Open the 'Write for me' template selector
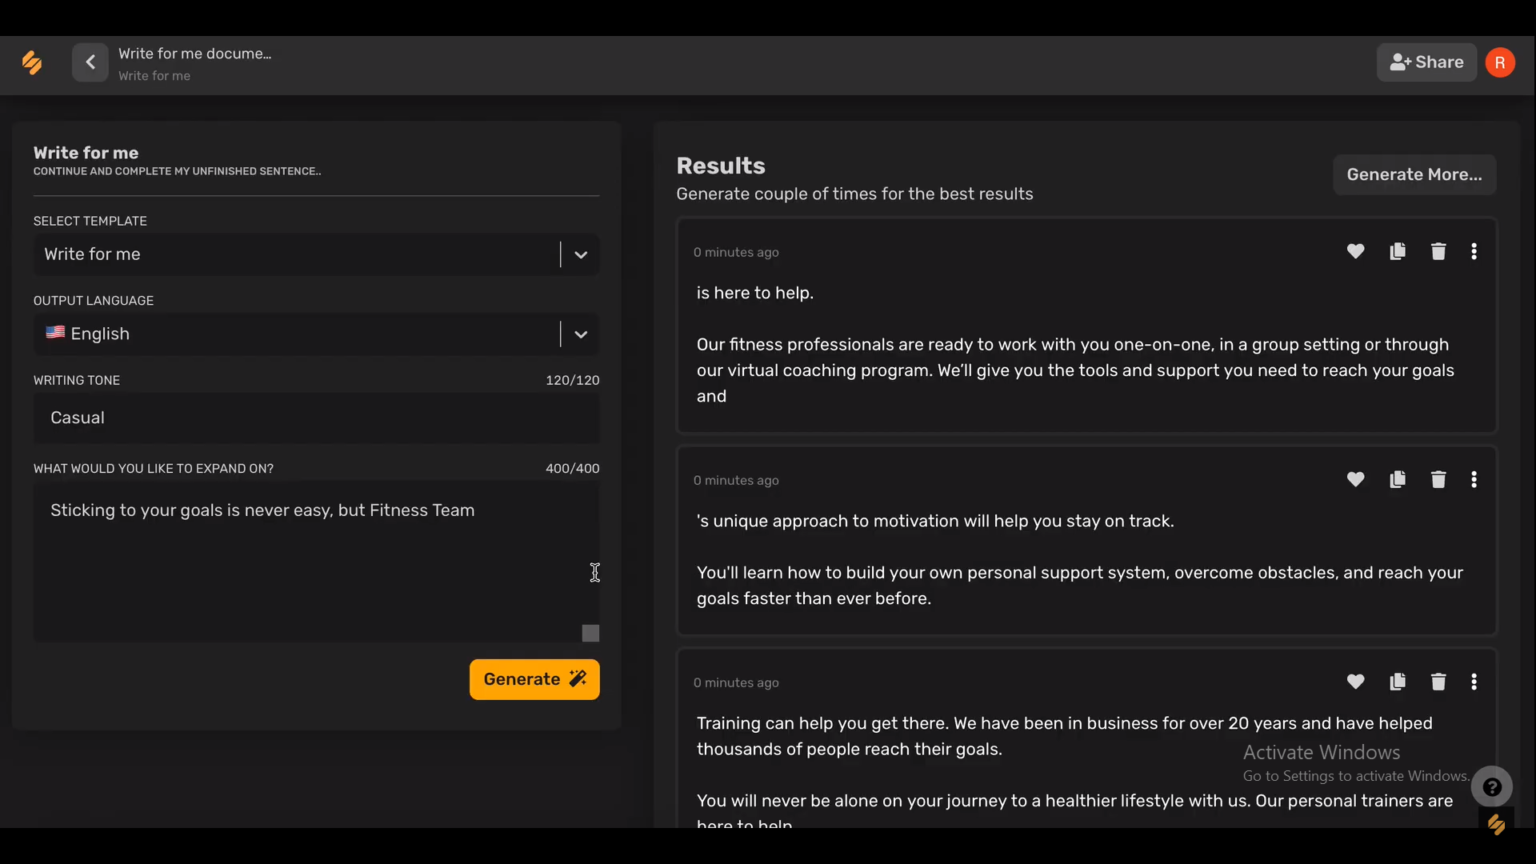 pos(316,255)
